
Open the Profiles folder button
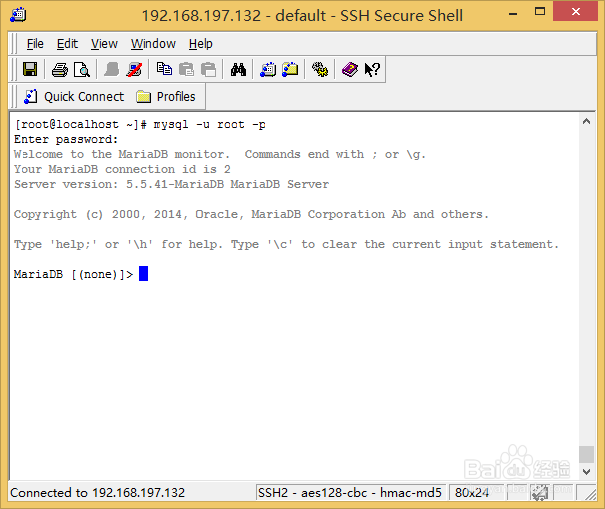coord(166,96)
